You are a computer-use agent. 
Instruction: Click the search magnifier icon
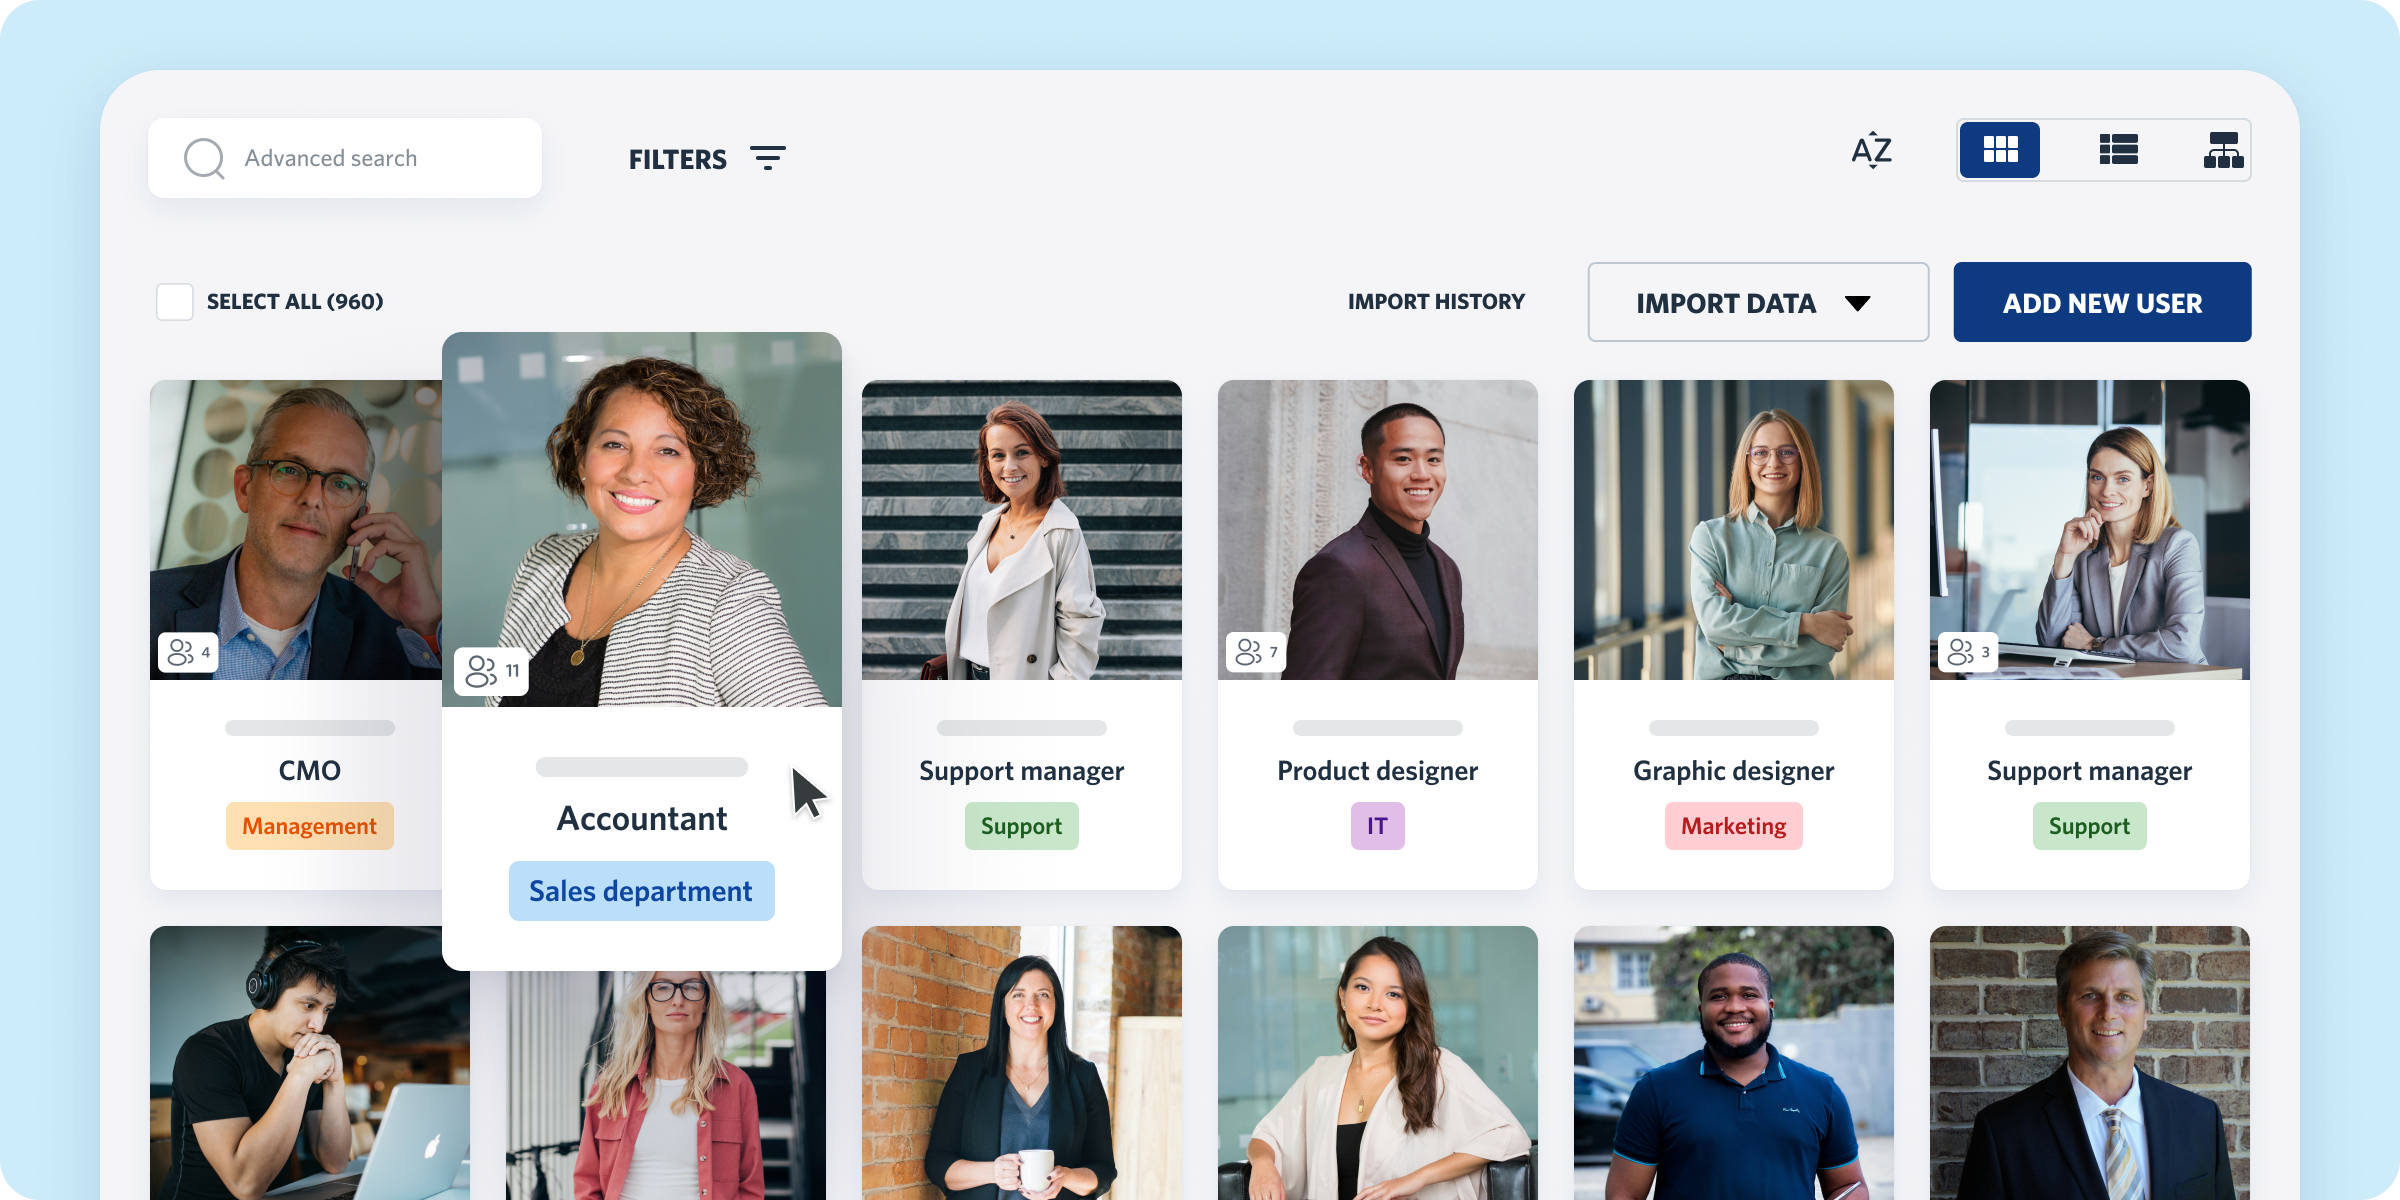(x=205, y=158)
